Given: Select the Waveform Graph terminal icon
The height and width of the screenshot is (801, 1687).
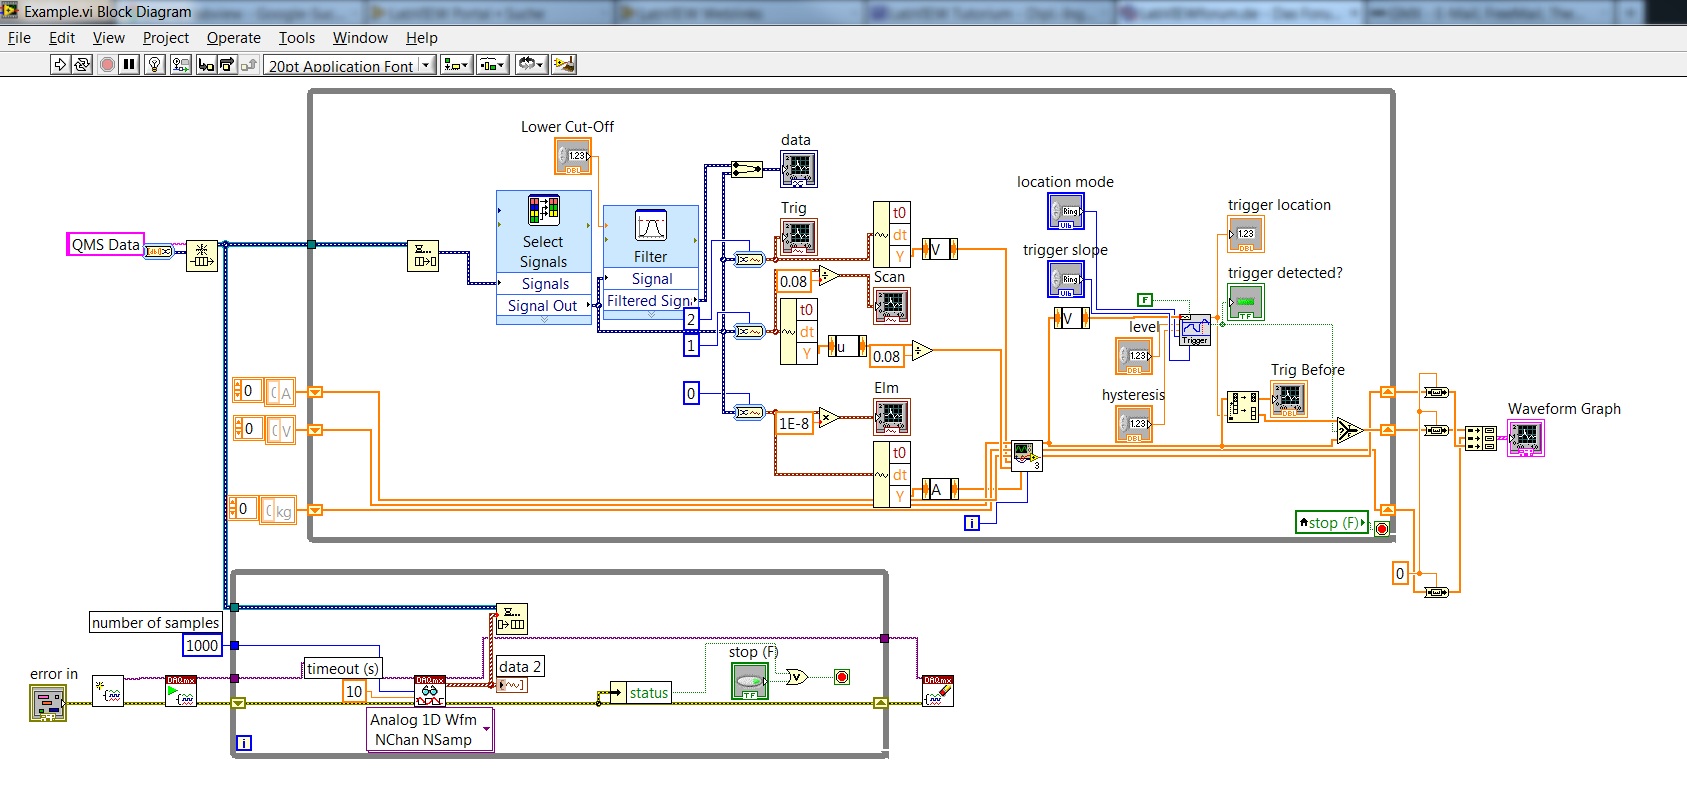Looking at the screenshot, I should coord(1526,438).
